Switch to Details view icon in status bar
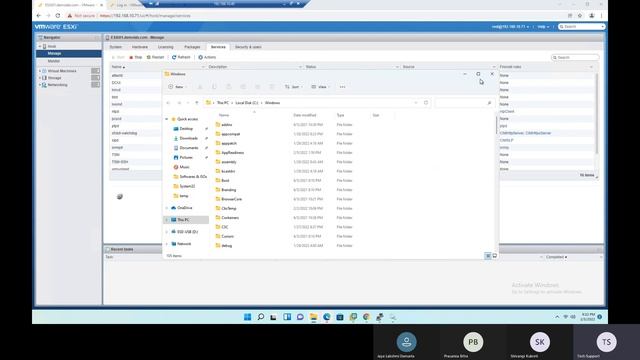 coord(488,256)
